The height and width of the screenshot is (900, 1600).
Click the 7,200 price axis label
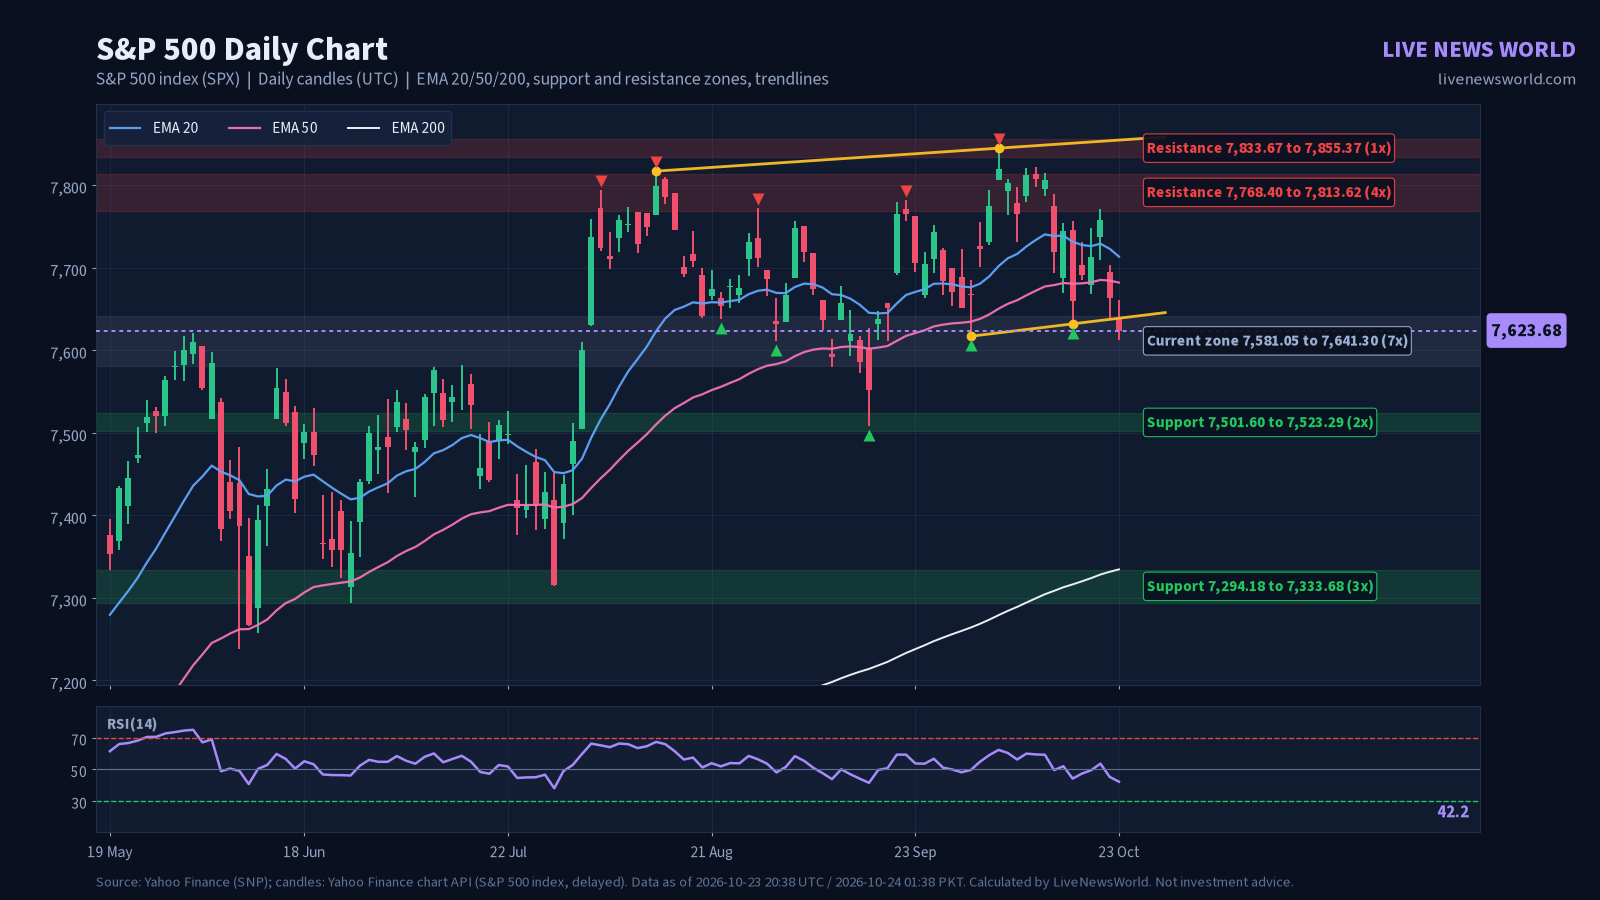(68, 684)
